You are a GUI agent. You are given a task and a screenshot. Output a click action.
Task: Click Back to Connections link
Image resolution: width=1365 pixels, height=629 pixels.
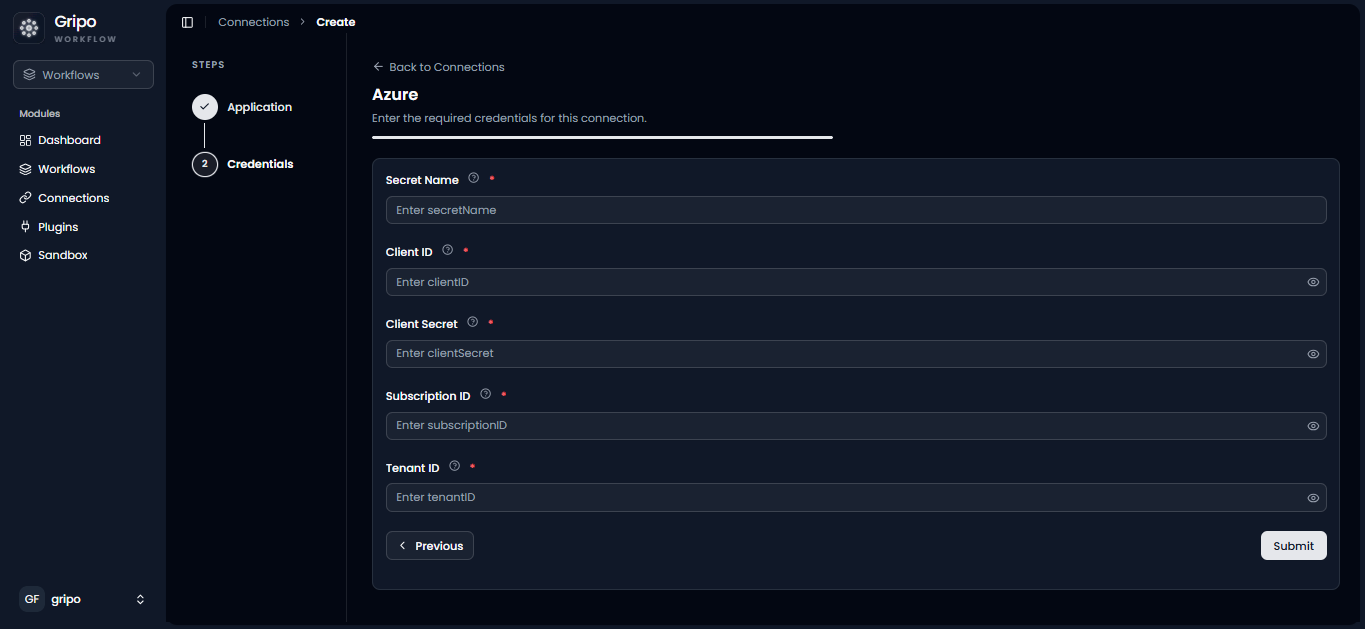click(x=438, y=67)
